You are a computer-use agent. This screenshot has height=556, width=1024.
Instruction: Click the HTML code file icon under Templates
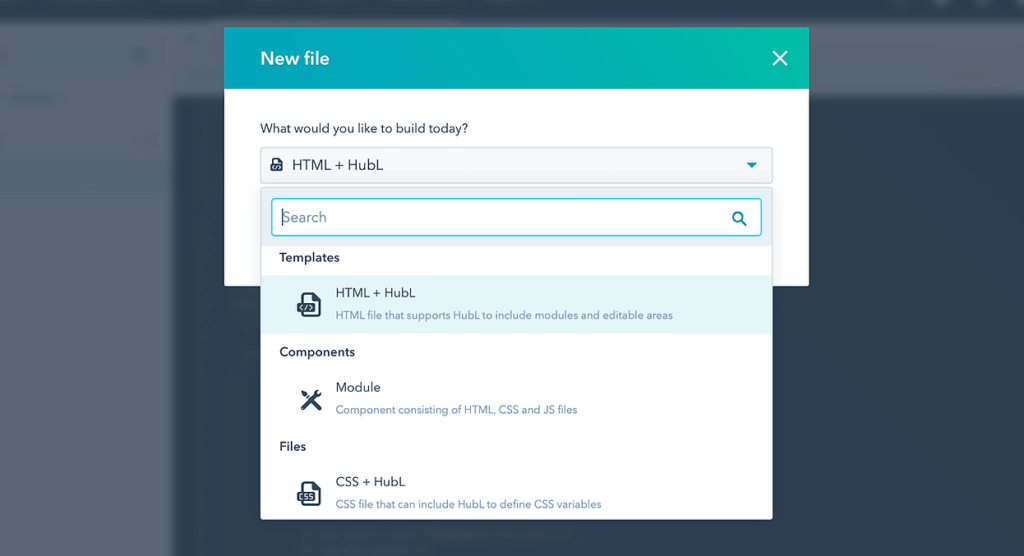[x=309, y=304]
